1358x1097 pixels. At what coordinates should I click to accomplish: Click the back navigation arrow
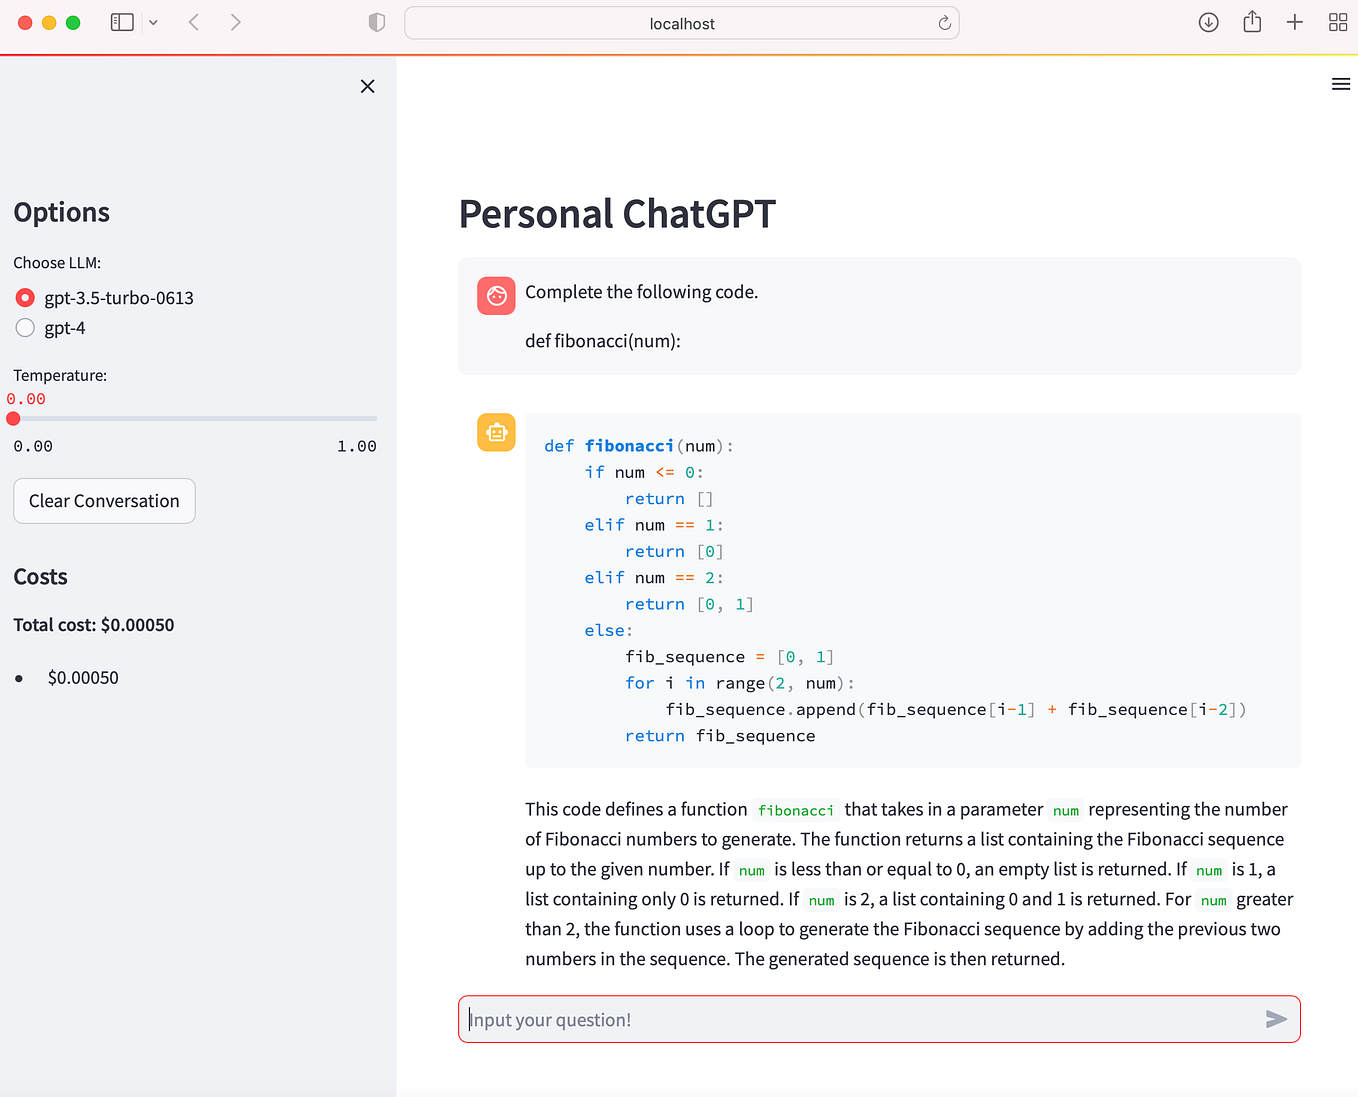pyautogui.click(x=194, y=21)
